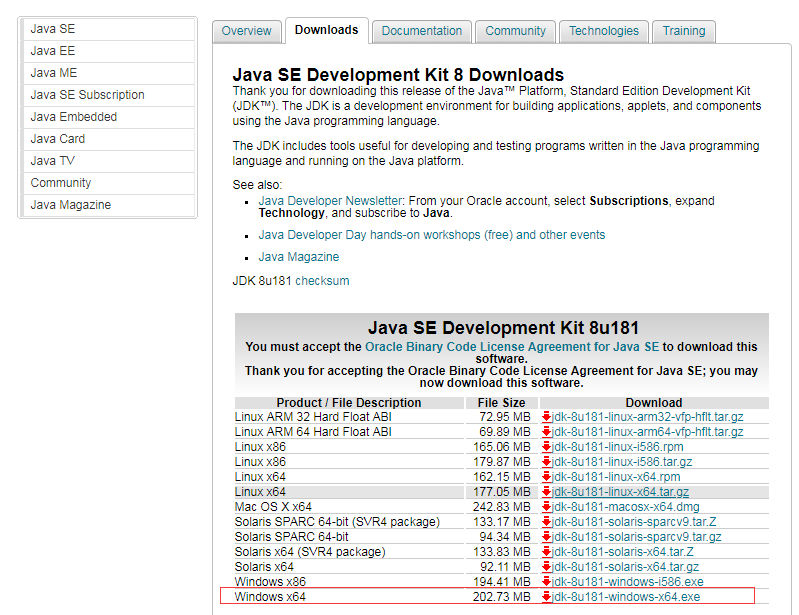The width and height of the screenshot is (799, 615).
Task: Select Java Embedded in the sidebar
Action: pos(108,117)
